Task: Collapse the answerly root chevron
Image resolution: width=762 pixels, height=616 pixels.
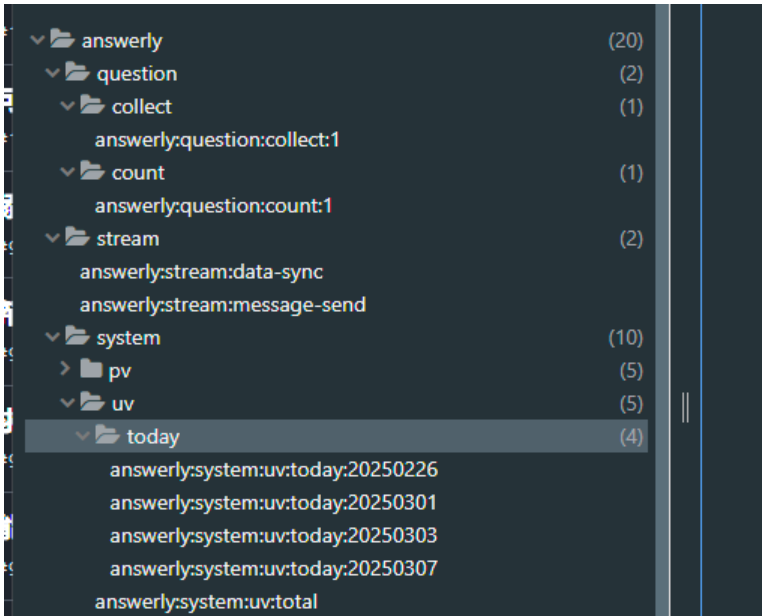Action: pos(38,41)
